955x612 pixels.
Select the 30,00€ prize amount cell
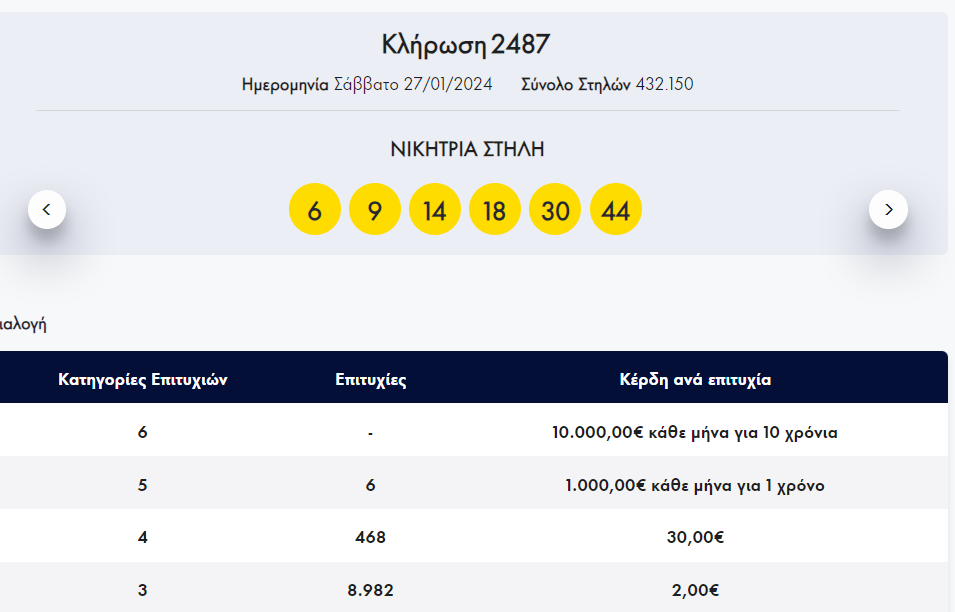pos(695,537)
